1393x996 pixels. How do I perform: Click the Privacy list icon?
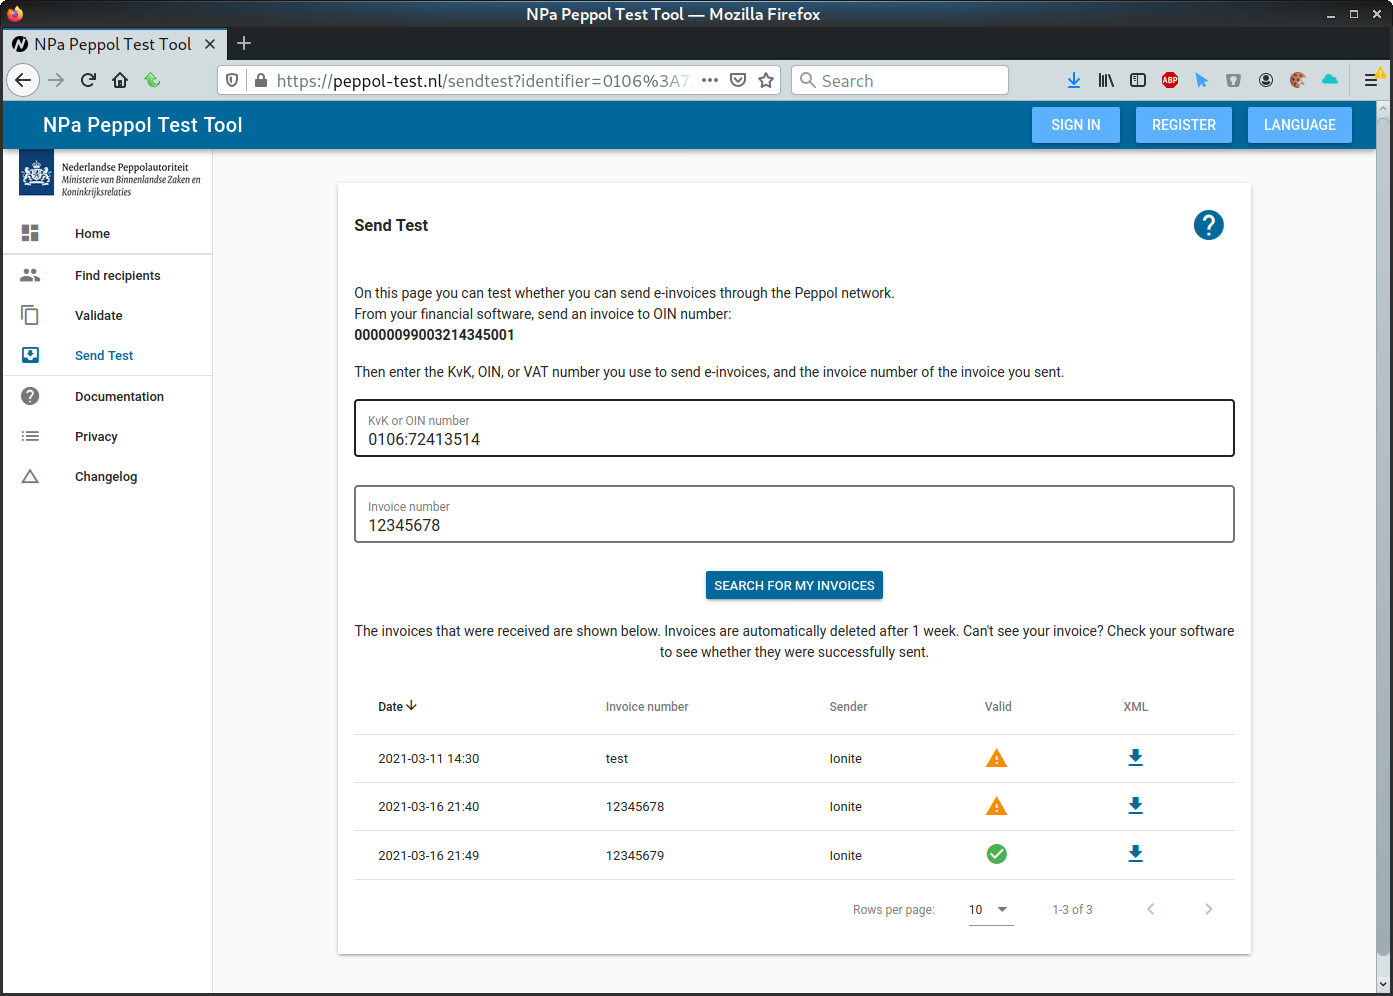30,436
